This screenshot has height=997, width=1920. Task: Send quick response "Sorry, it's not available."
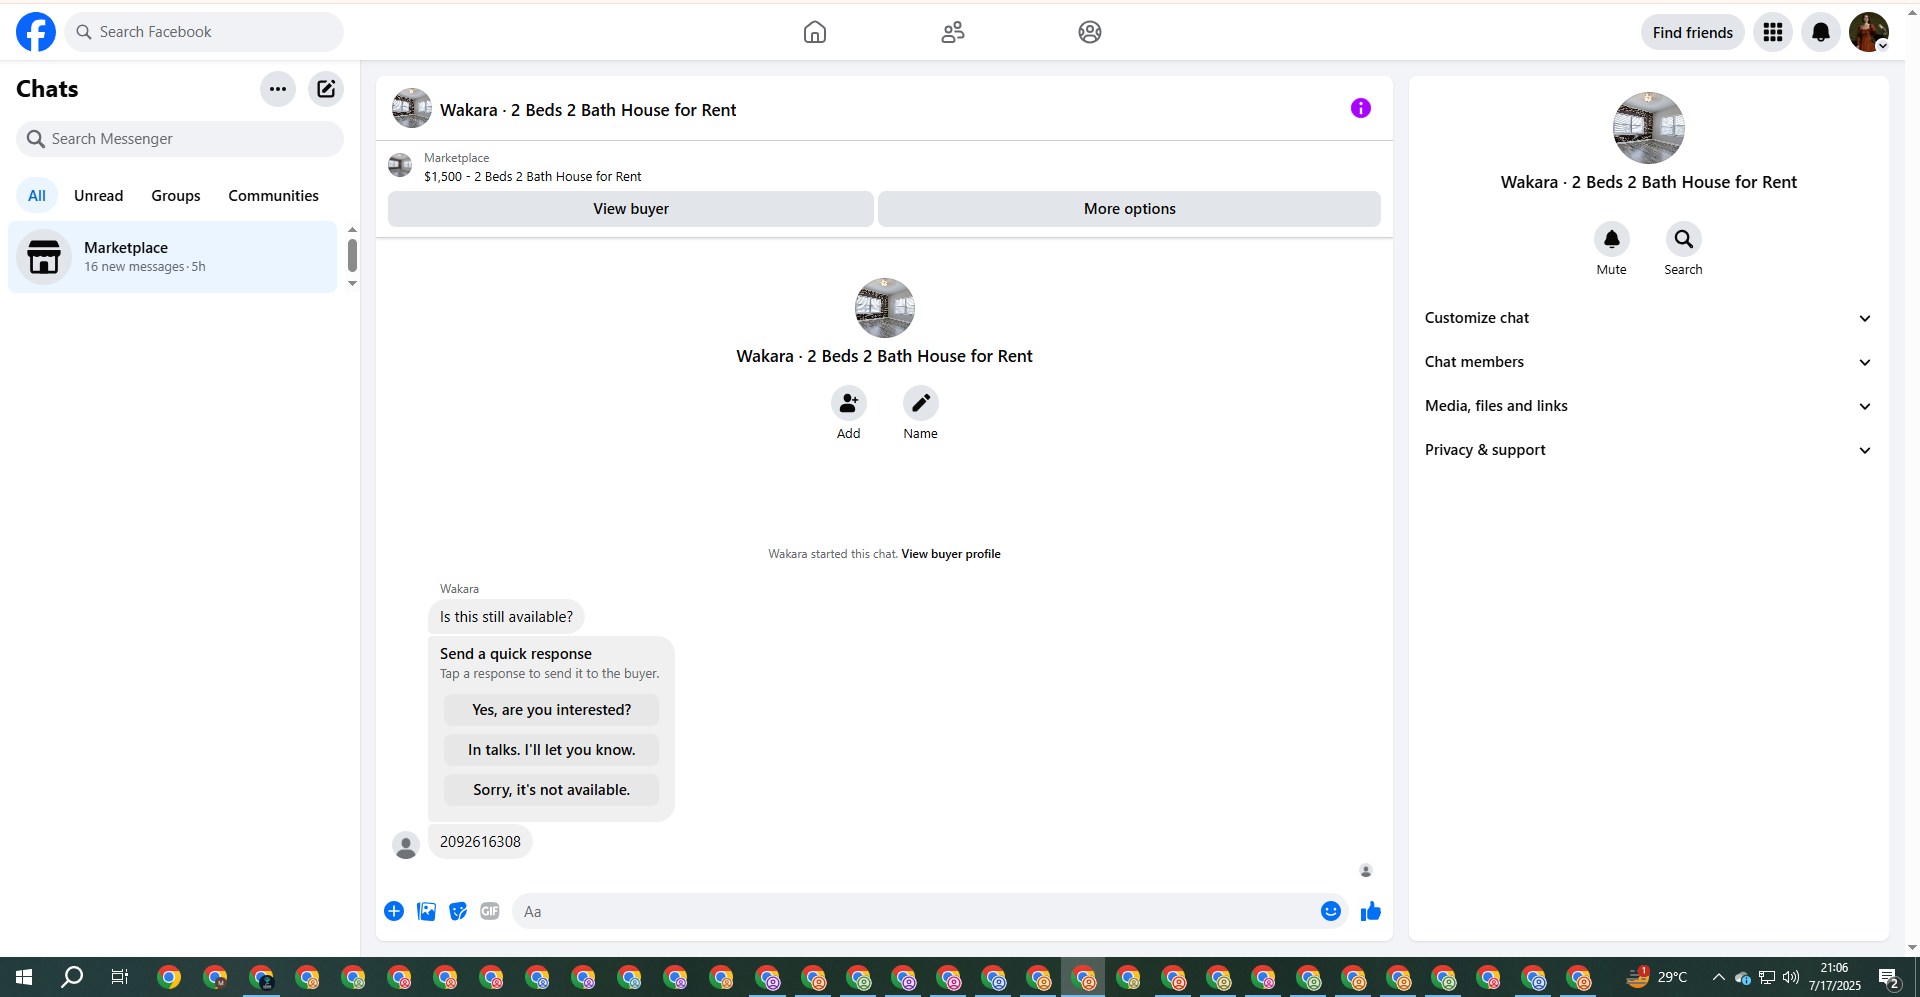552,790
